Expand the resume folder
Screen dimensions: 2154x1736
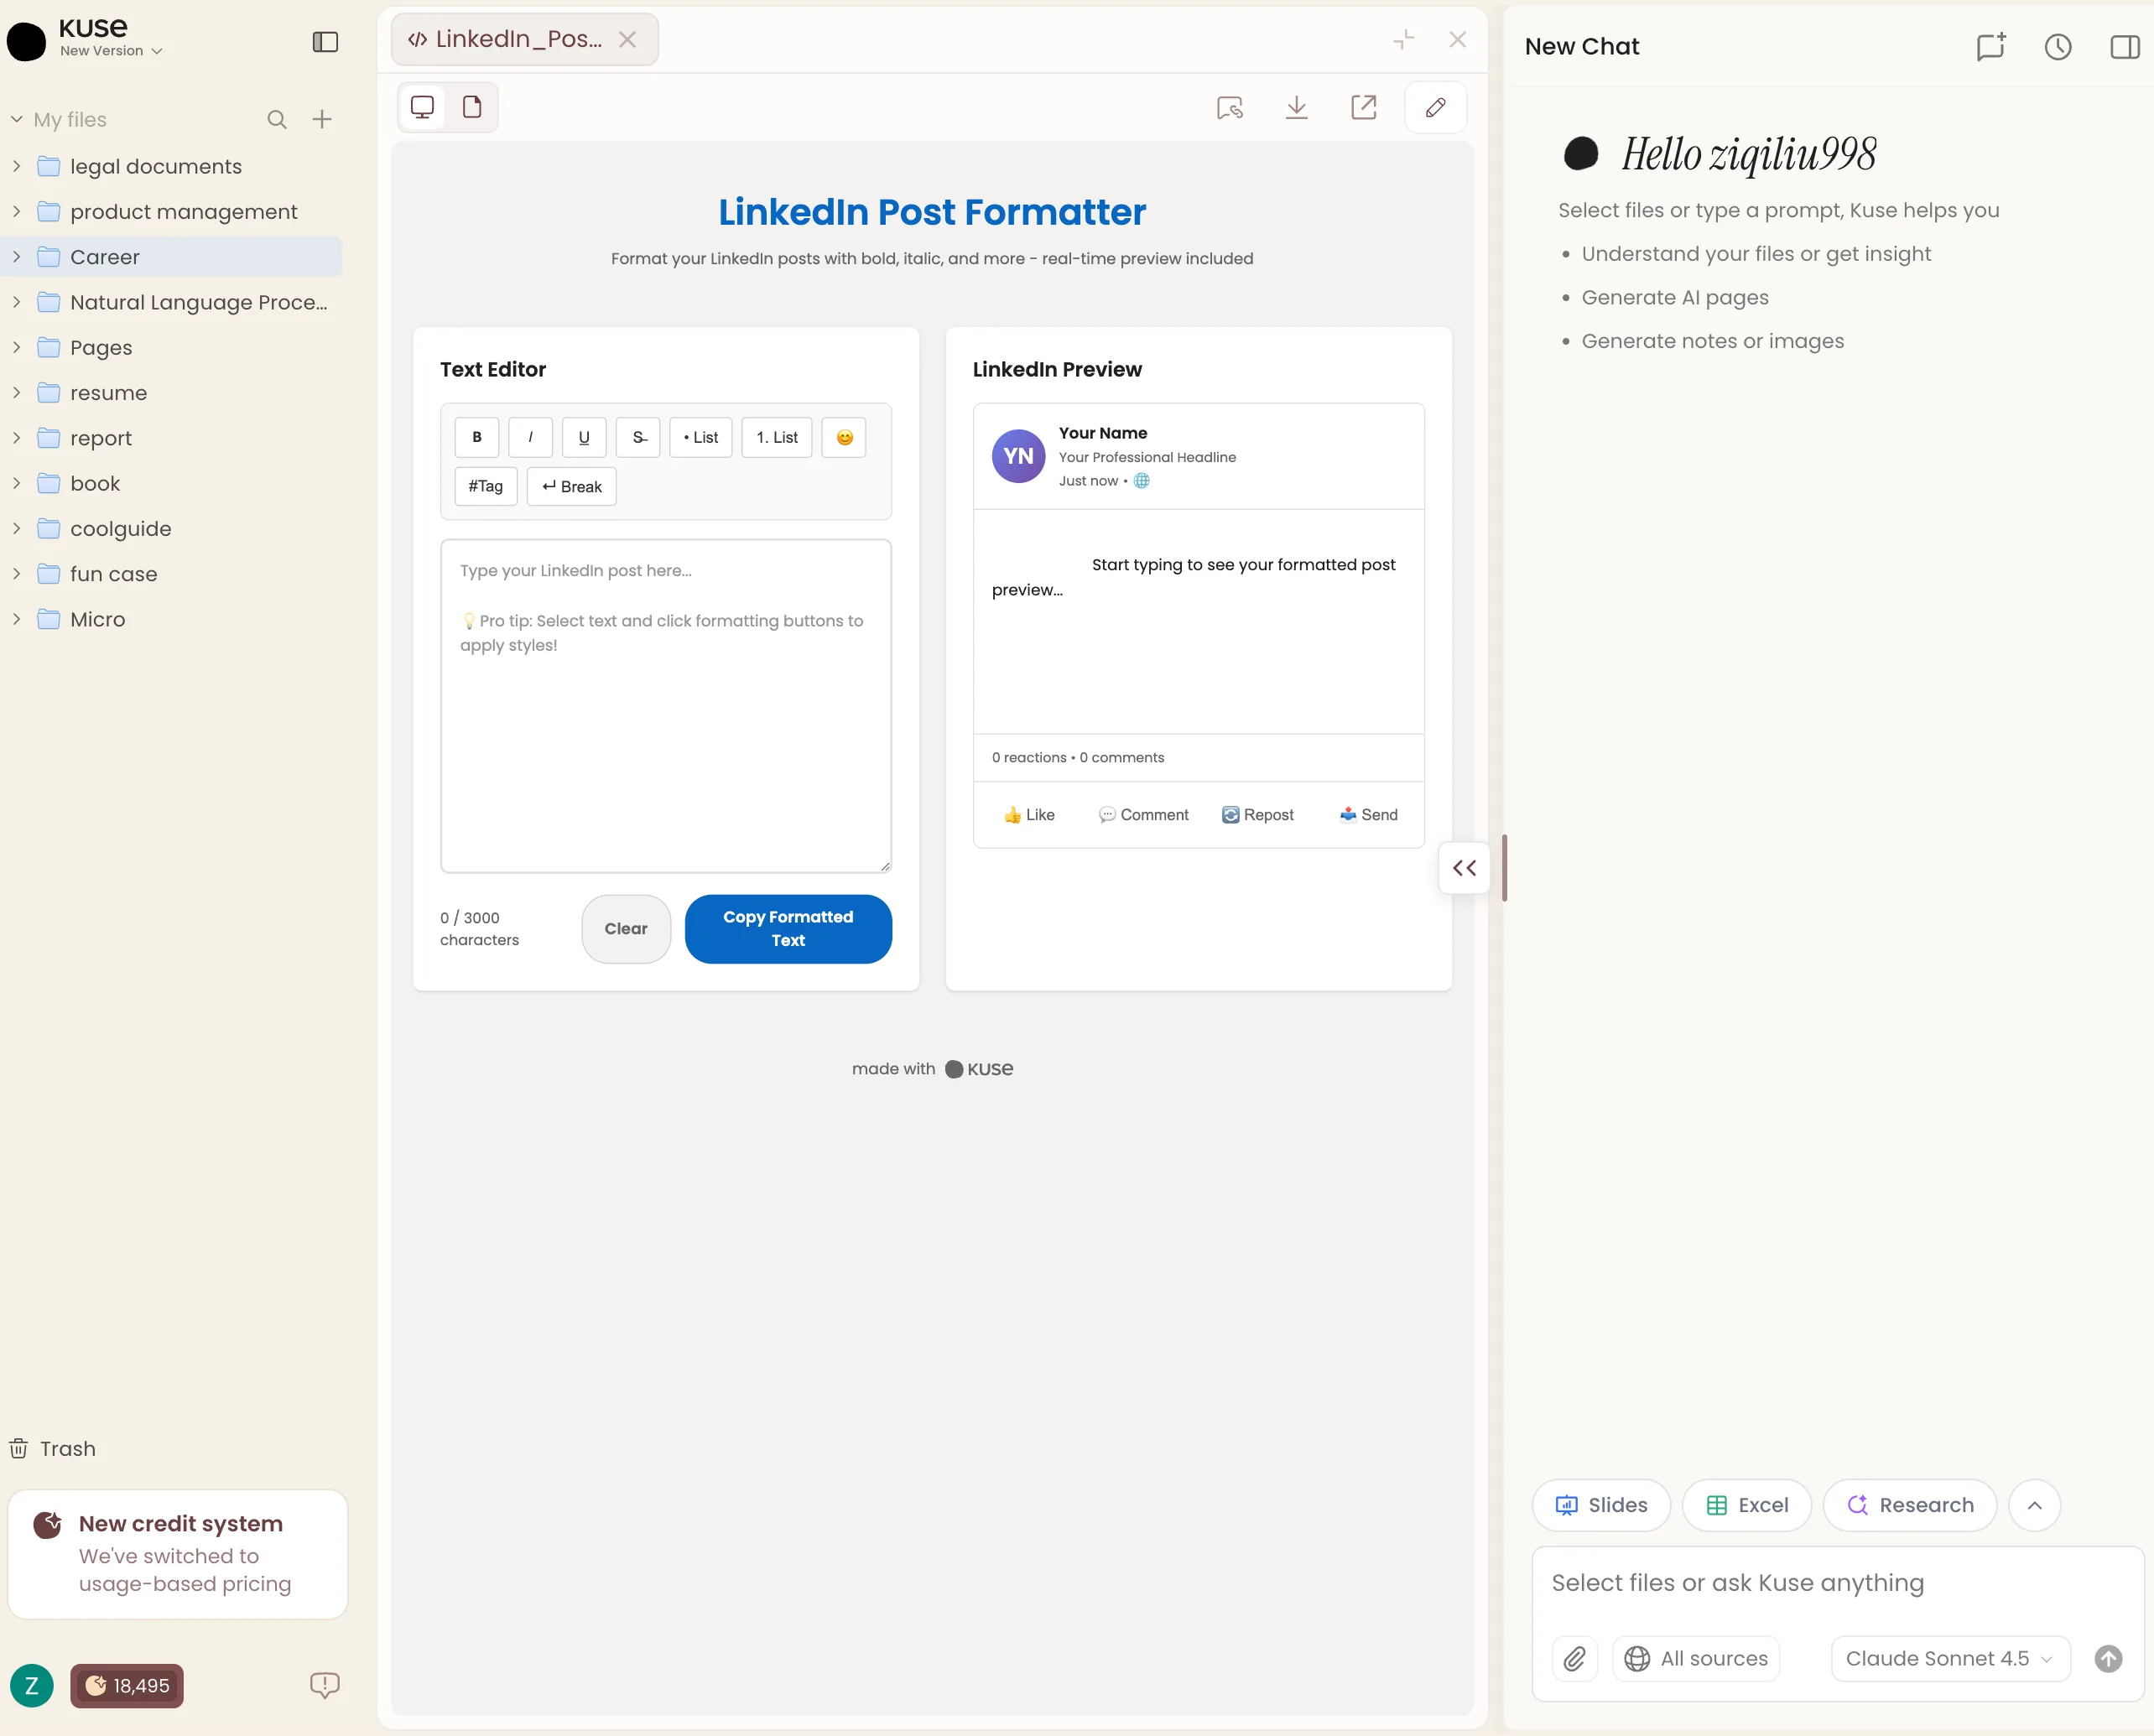(x=17, y=393)
